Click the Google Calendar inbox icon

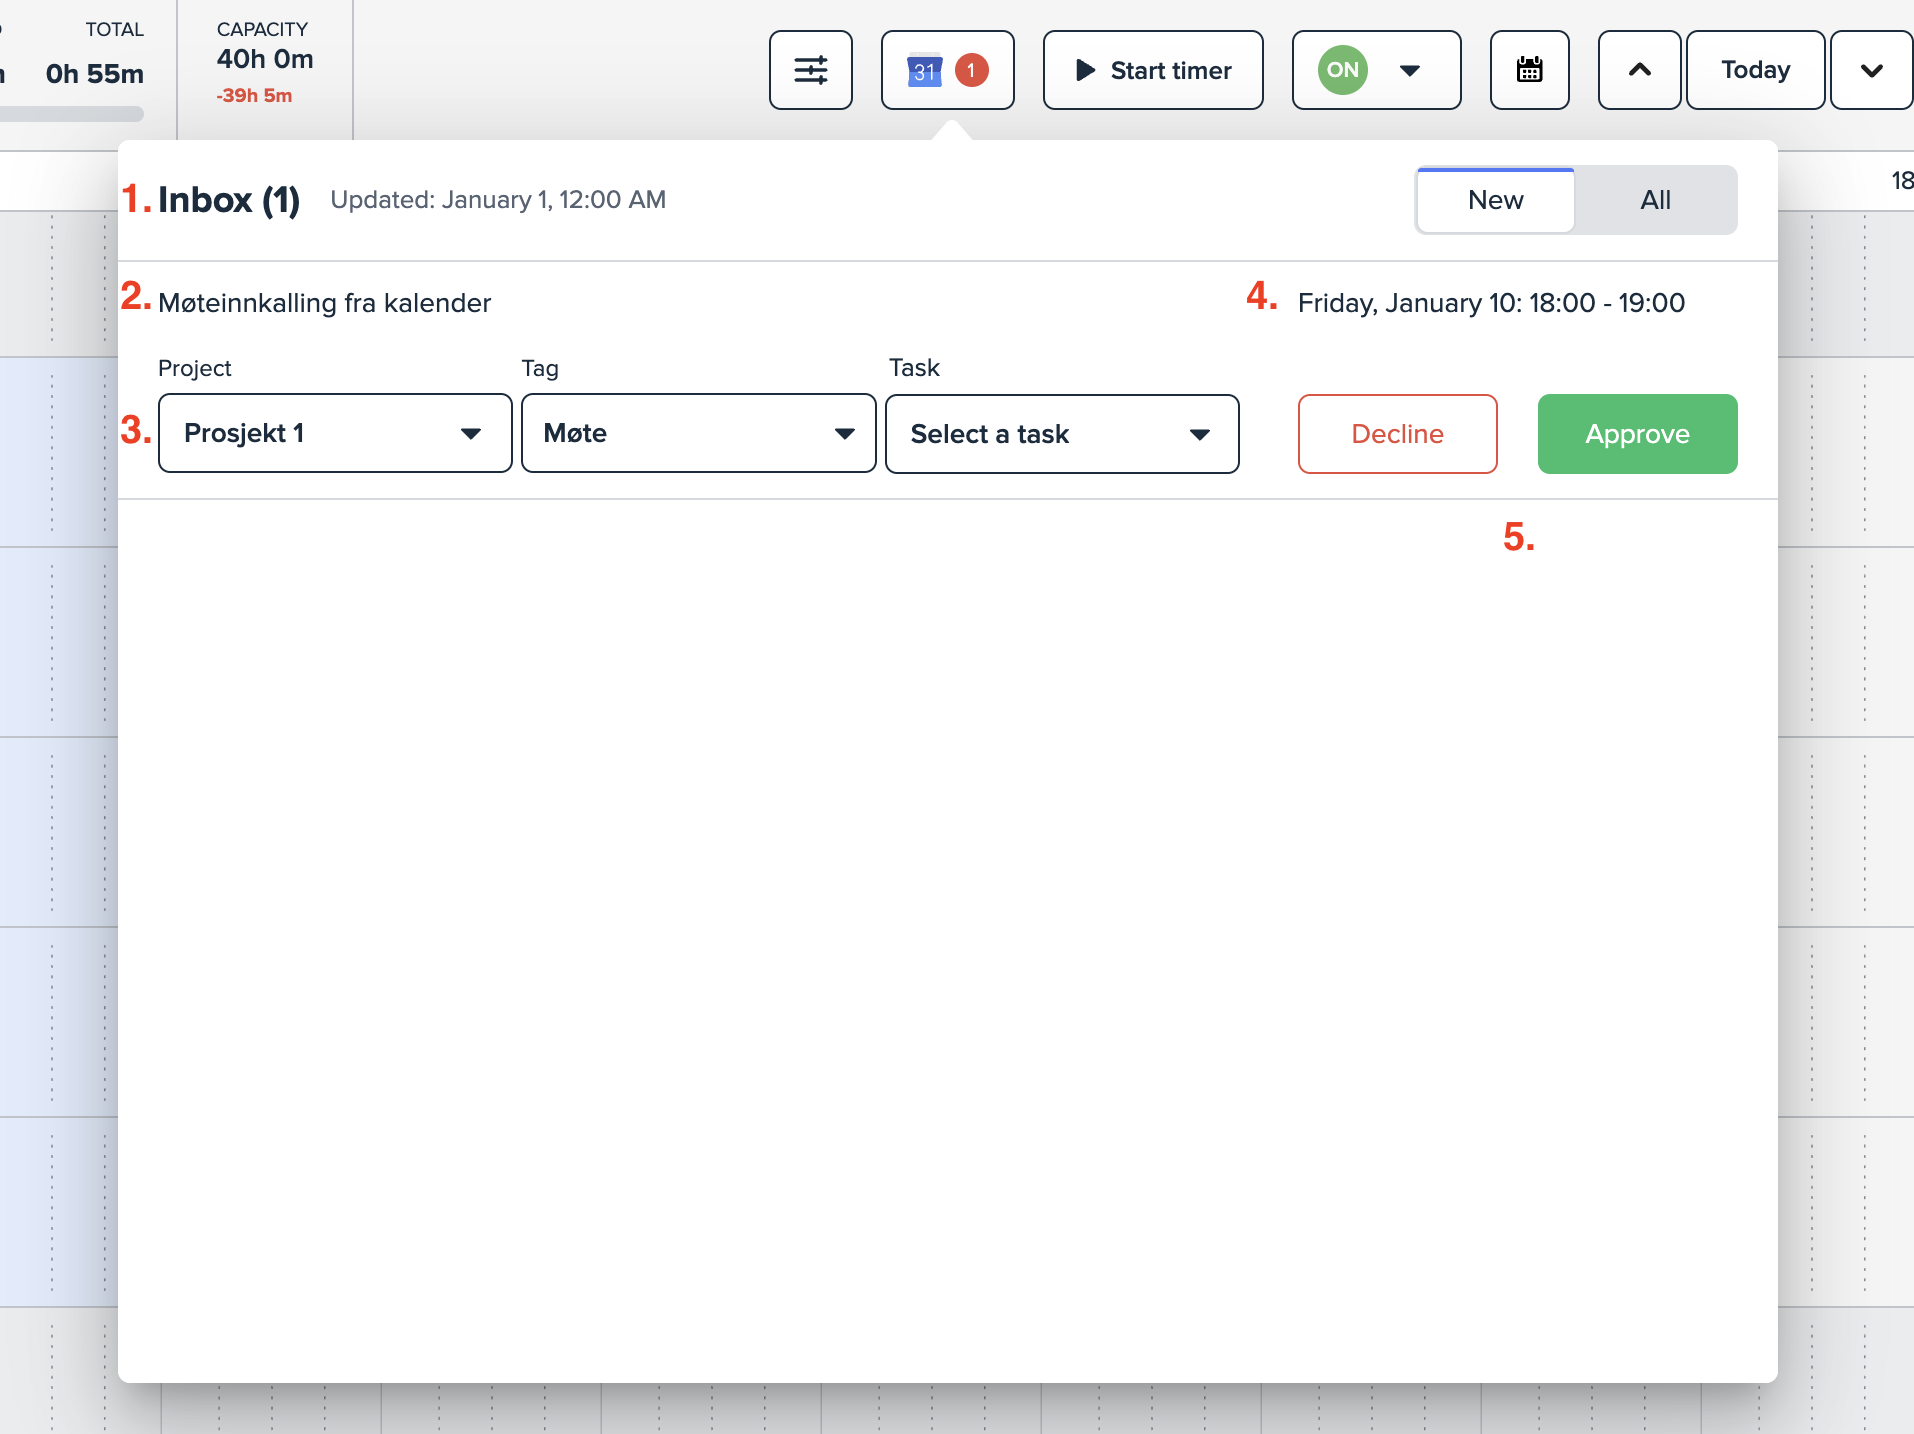tap(924, 70)
